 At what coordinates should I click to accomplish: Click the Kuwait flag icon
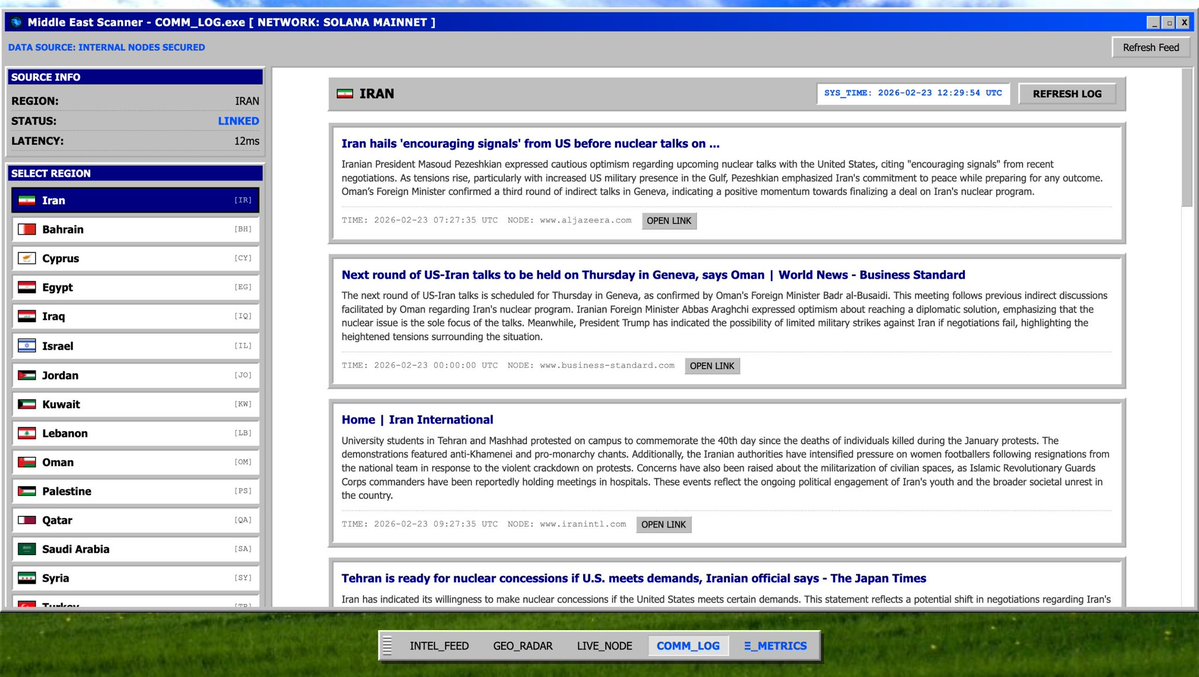tap(27, 405)
